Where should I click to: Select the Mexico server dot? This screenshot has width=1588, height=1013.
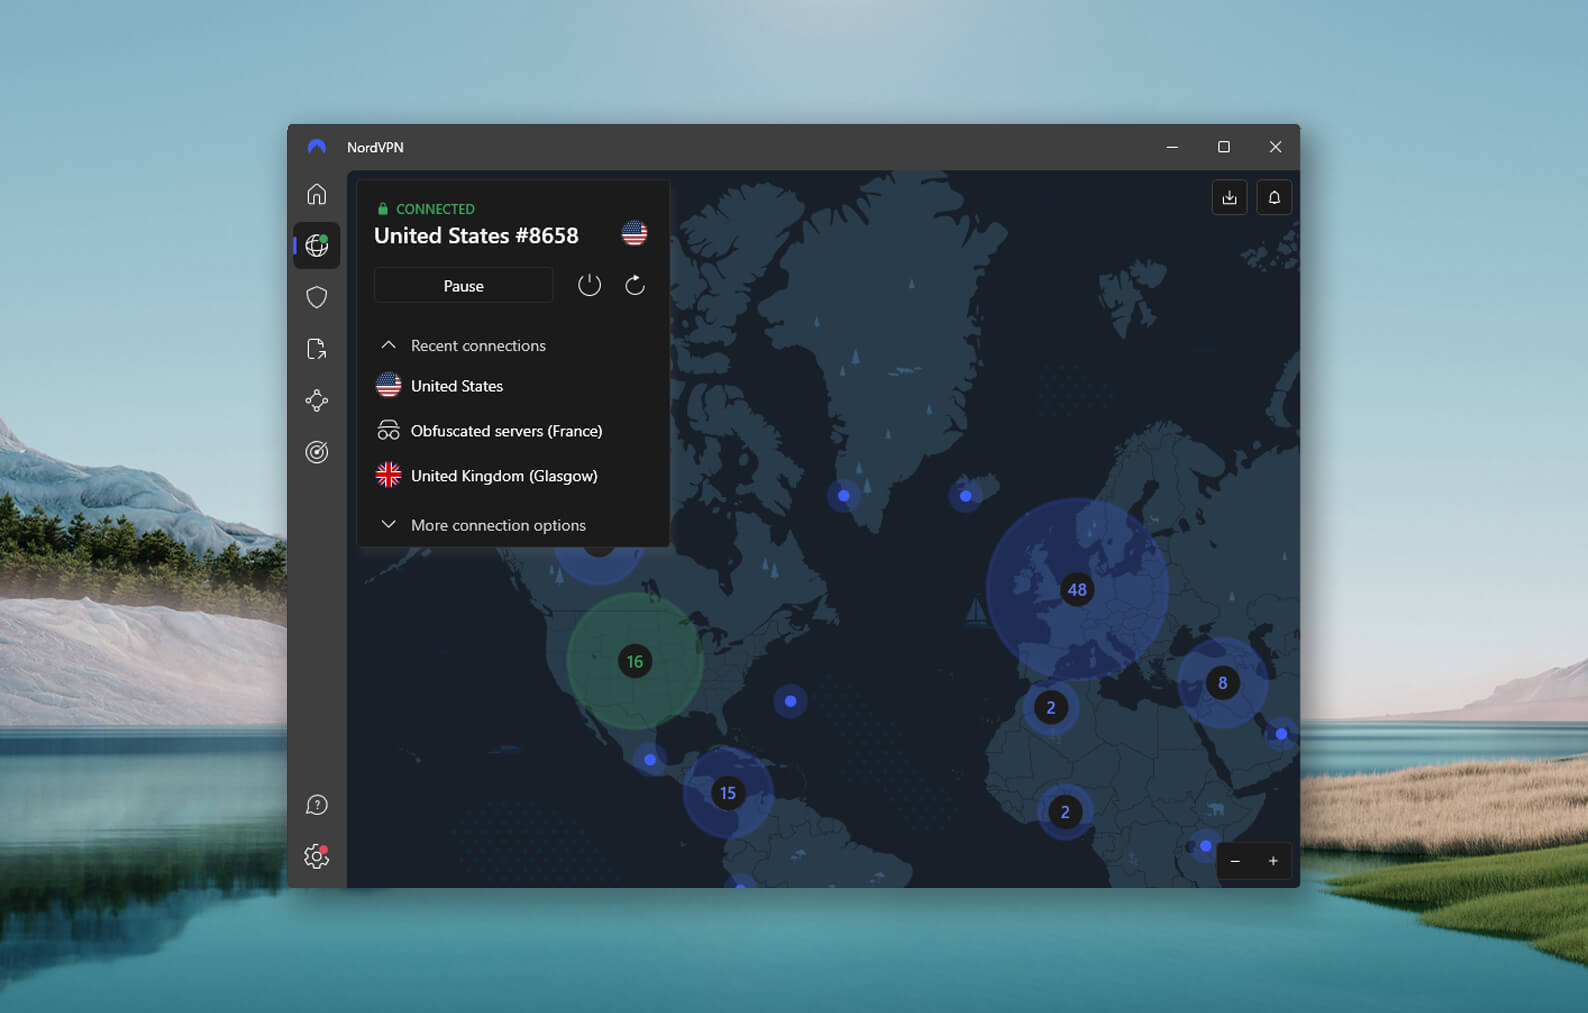point(650,760)
